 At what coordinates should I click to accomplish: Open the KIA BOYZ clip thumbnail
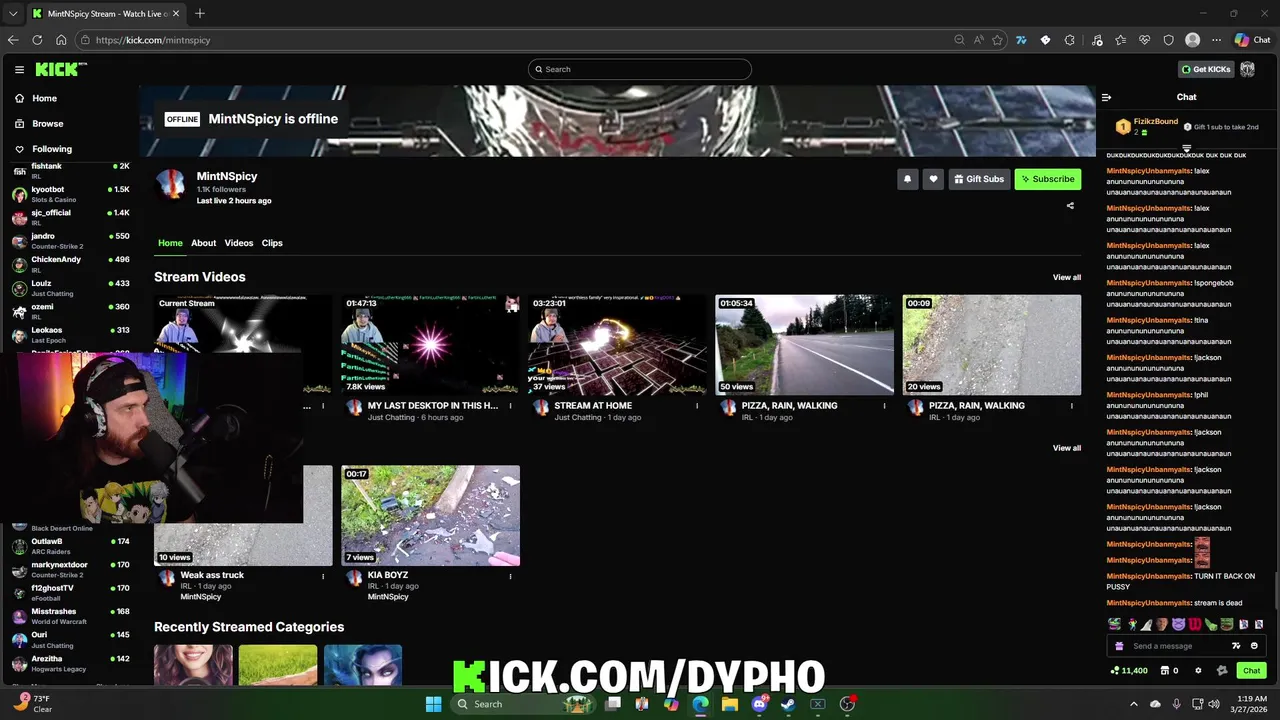tap(430, 515)
